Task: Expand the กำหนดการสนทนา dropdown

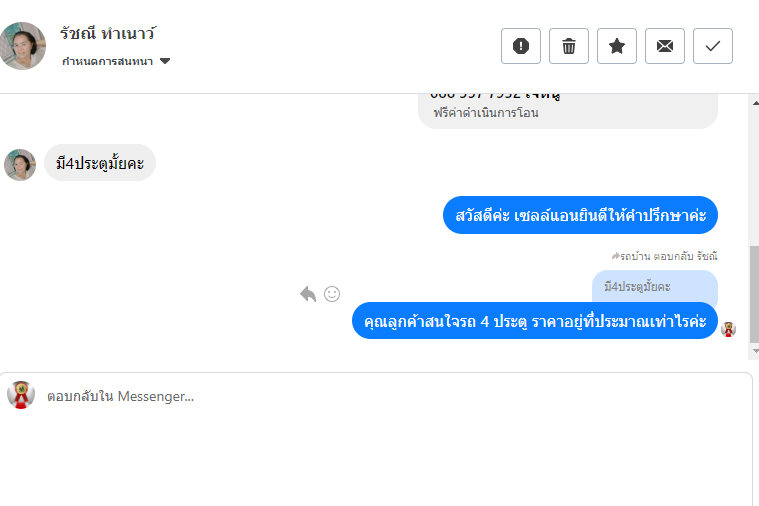Action: pyautogui.click(x=165, y=62)
